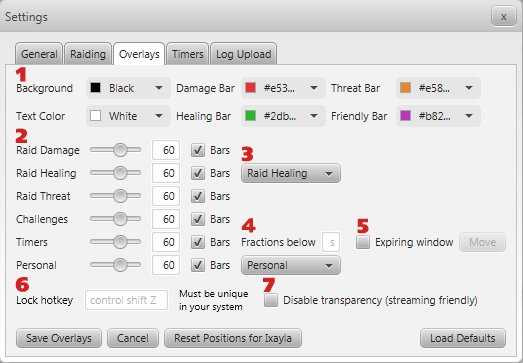Toggle Bars checkbox for Raid Healing

pyautogui.click(x=198, y=173)
